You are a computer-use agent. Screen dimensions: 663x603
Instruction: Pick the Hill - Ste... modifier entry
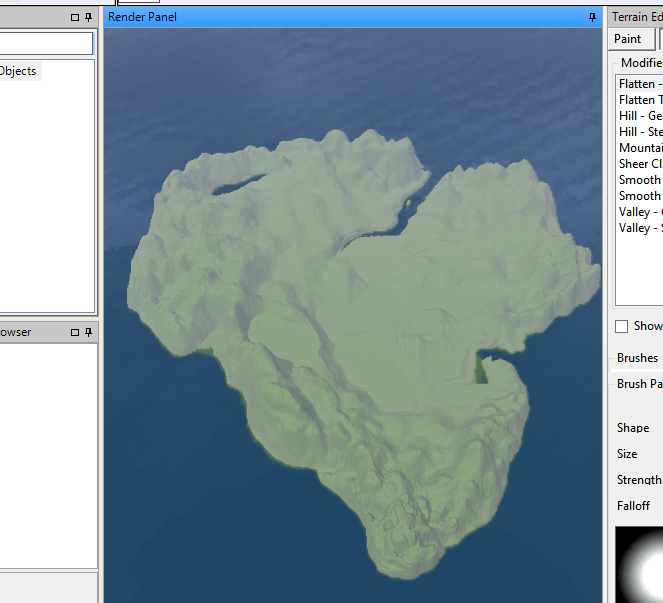tap(640, 132)
